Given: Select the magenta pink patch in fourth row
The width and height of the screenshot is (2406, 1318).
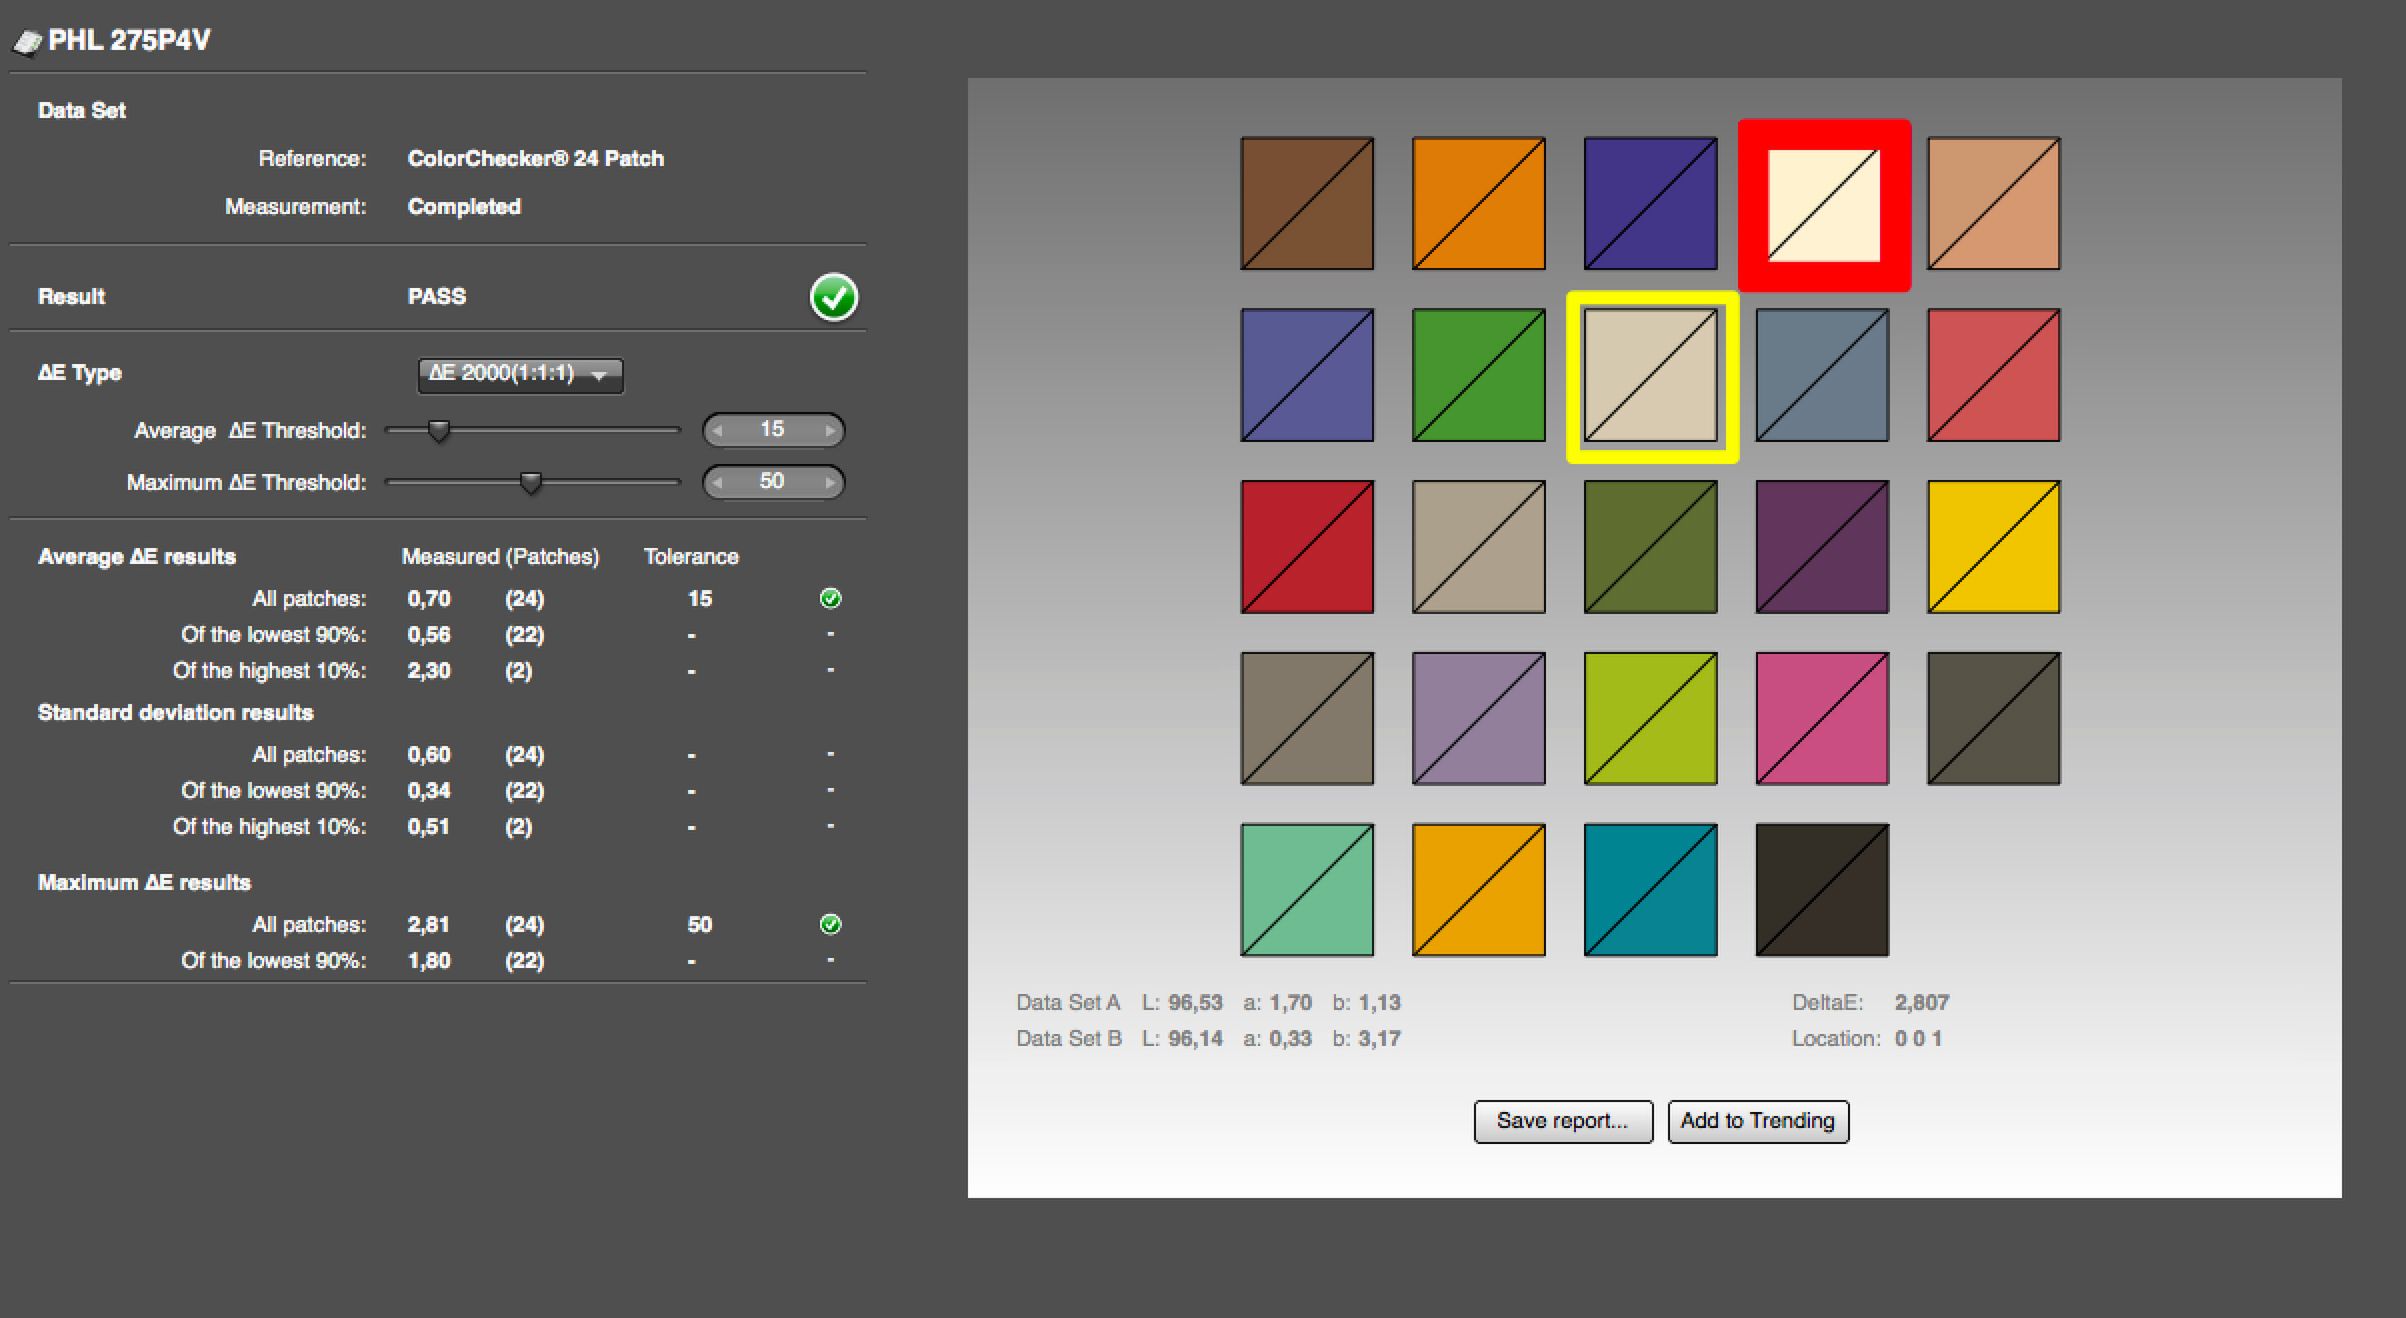Looking at the screenshot, I should click(x=1822, y=719).
